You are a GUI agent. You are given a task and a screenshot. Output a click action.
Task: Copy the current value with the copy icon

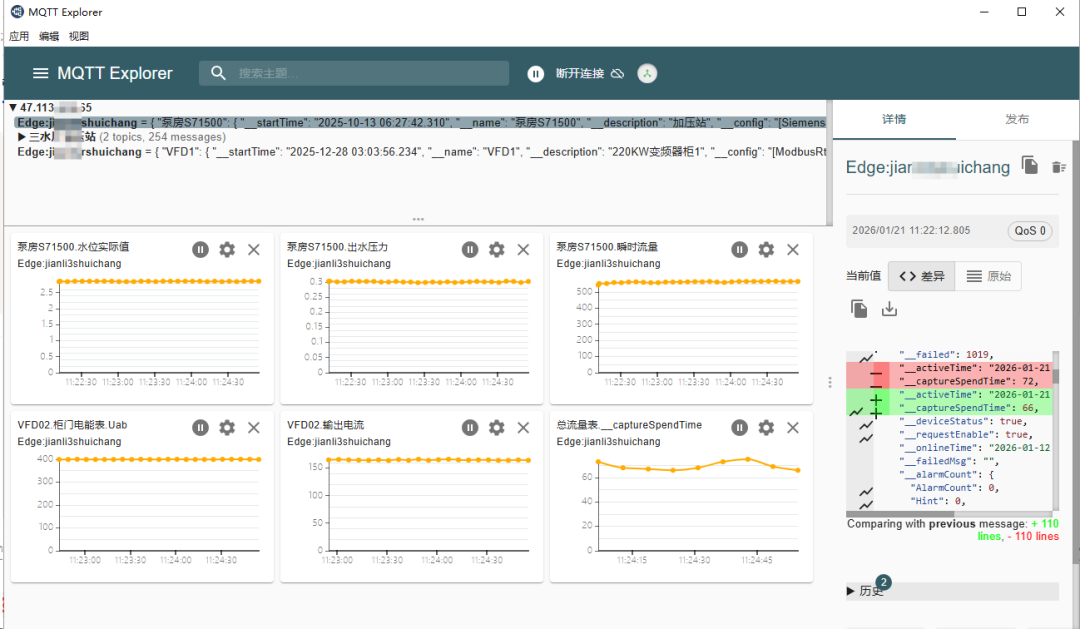[x=859, y=309]
